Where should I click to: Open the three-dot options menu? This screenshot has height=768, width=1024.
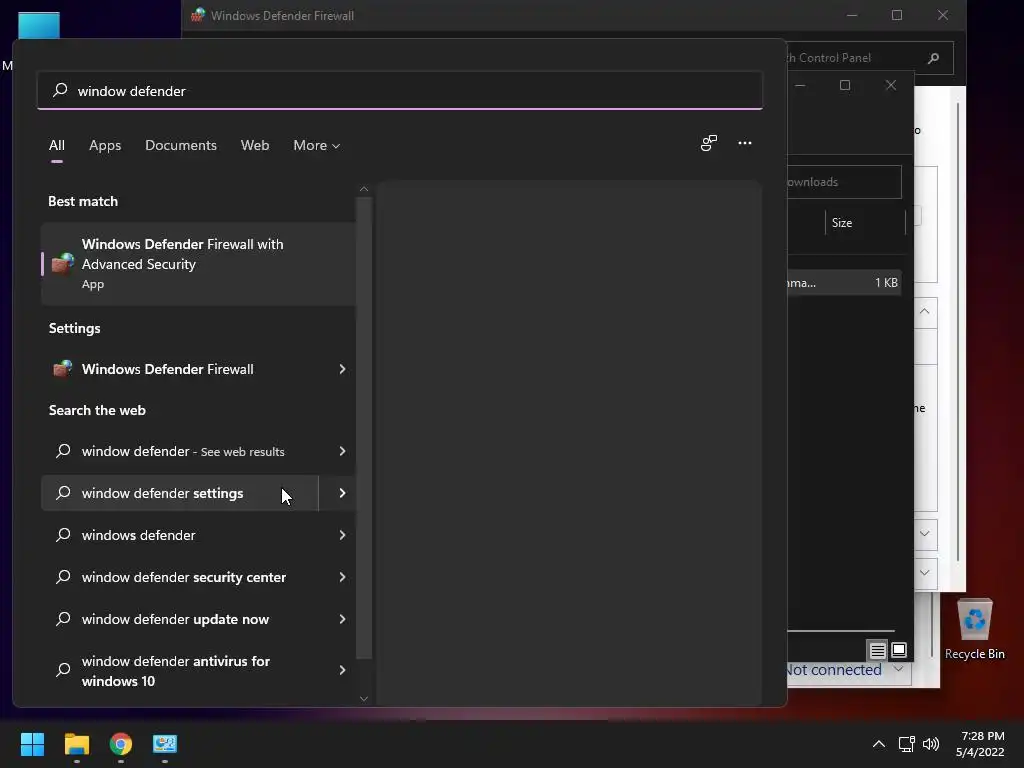tap(744, 143)
